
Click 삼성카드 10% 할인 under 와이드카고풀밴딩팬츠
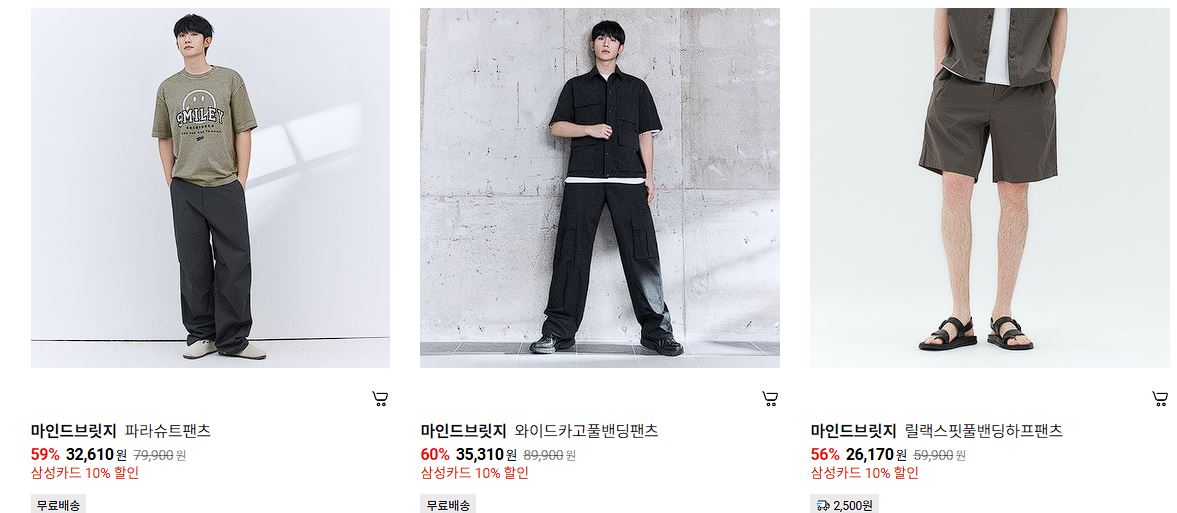click(474, 473)
